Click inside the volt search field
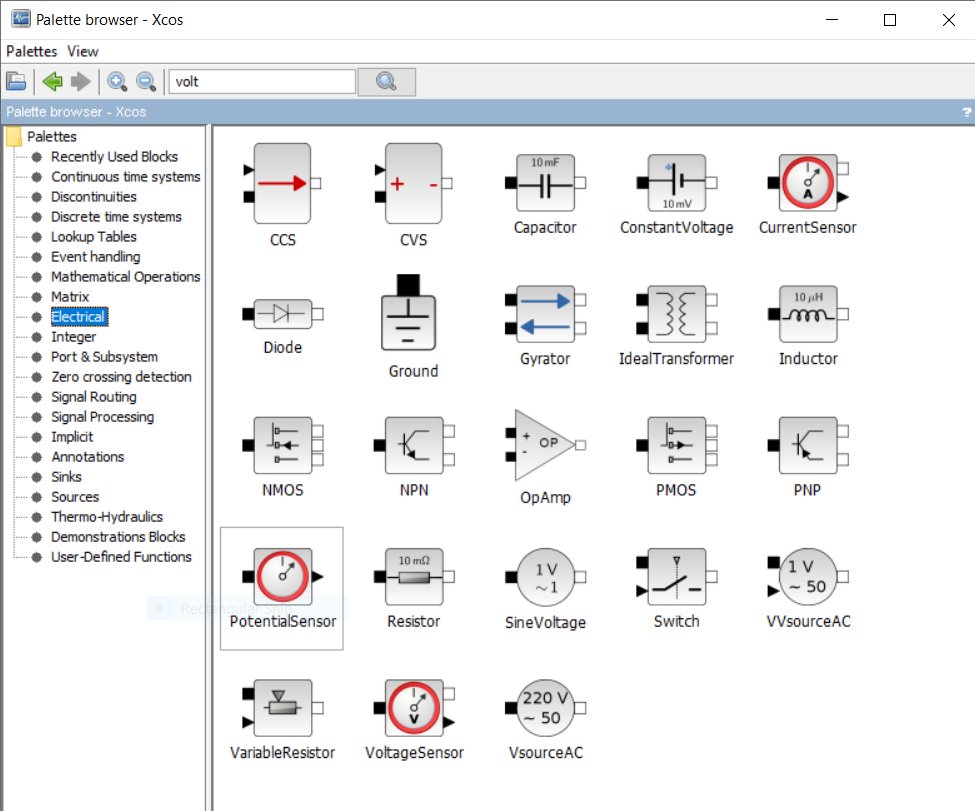The width and height of the screenshot is (975, 811). pyautogui.click(x=260, y=80)
